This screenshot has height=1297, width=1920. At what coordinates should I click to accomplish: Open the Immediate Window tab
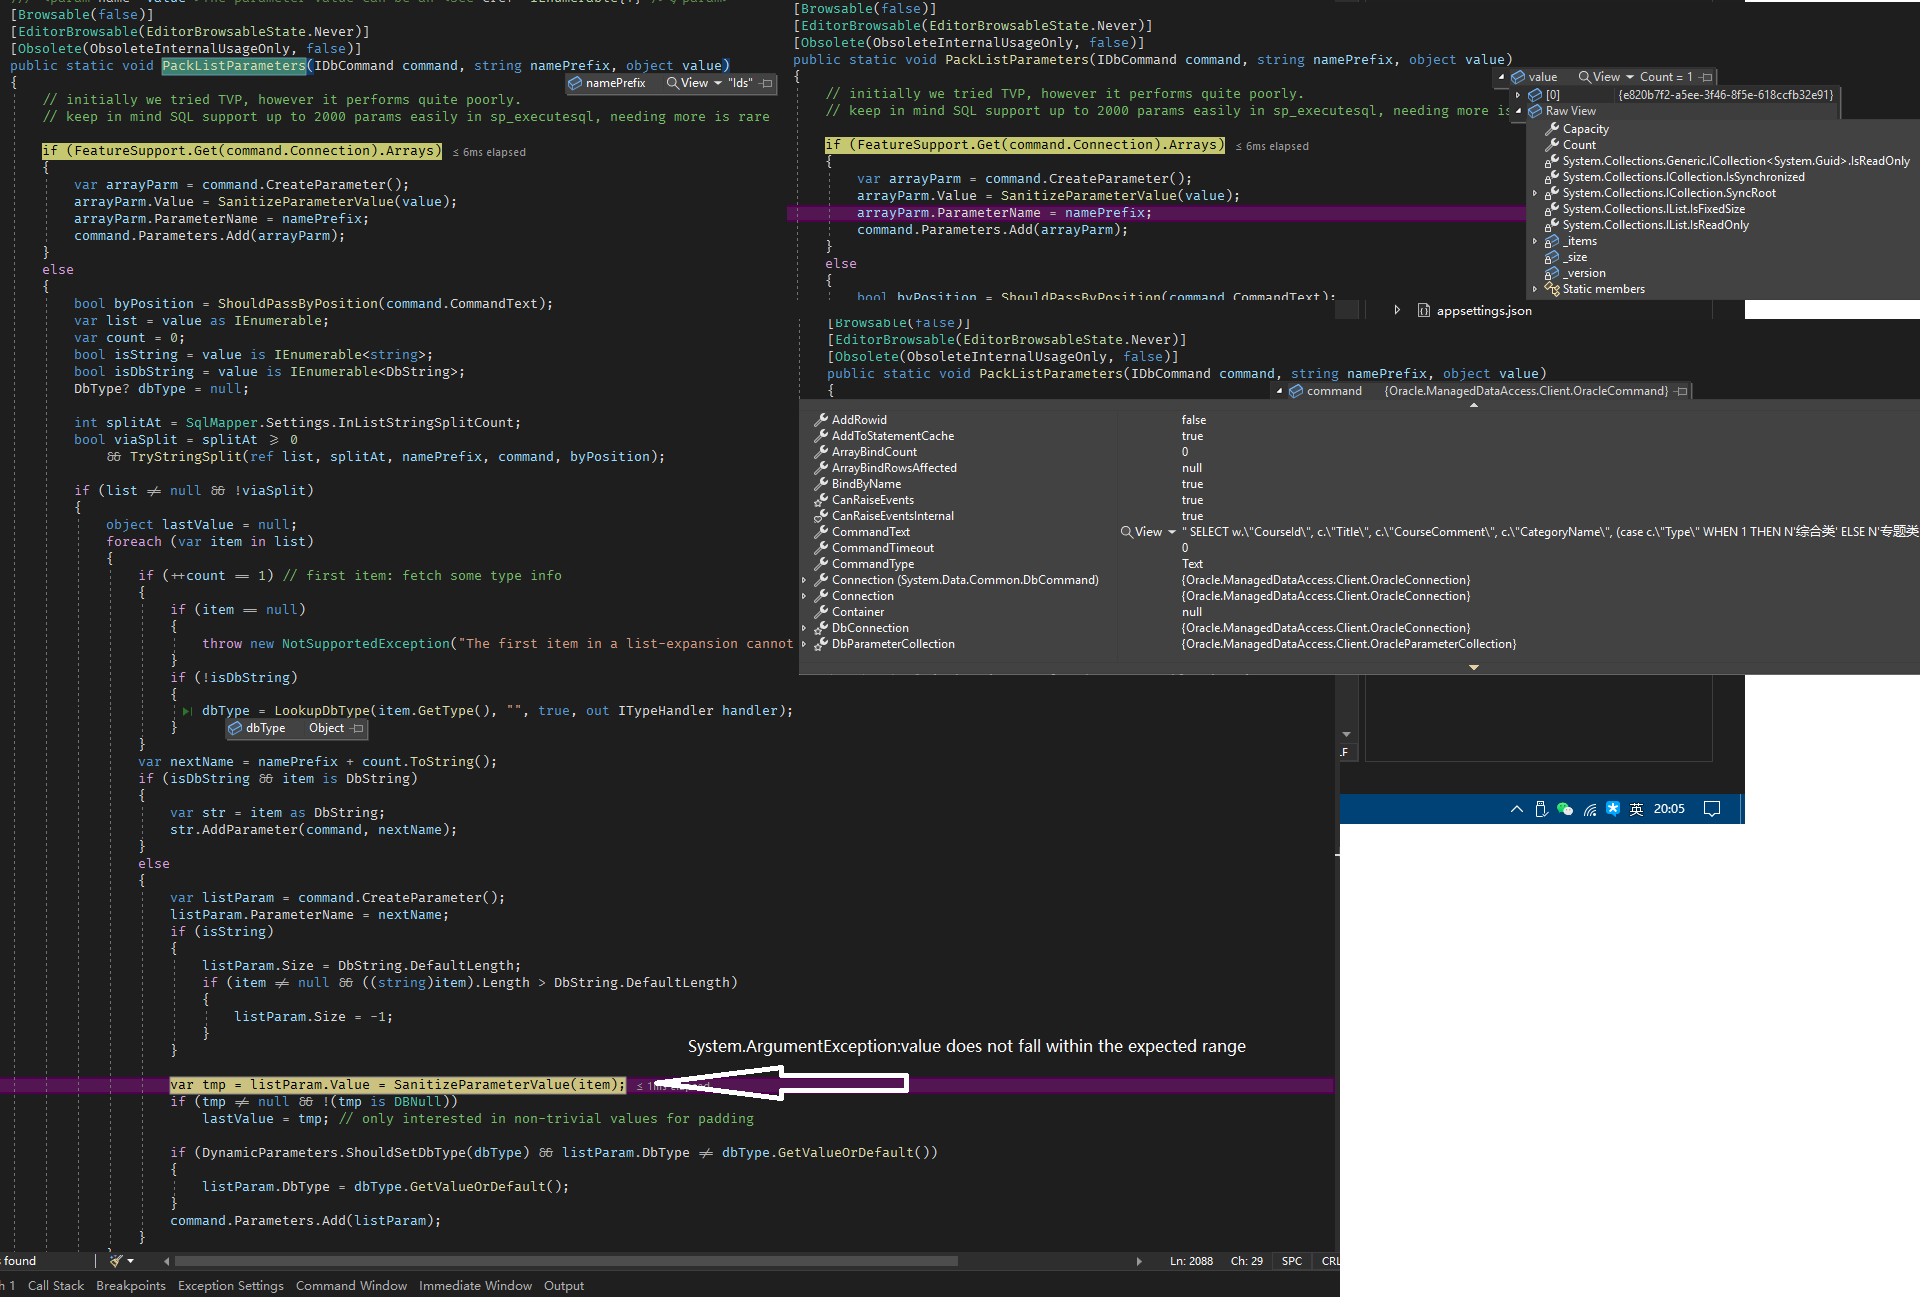click(475, 1286)
